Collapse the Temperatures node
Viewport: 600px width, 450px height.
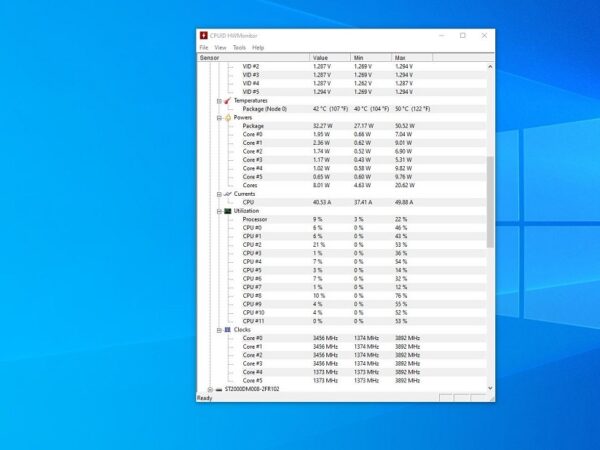coord(219,101)
